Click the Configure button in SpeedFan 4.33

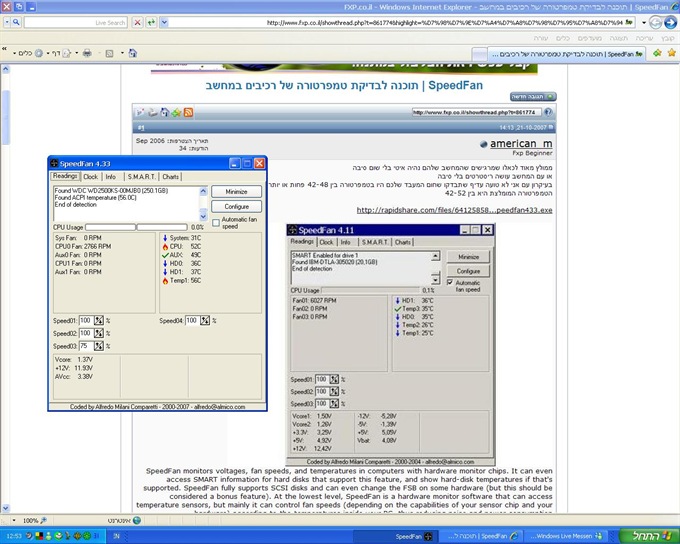click(x=236, y=206)
